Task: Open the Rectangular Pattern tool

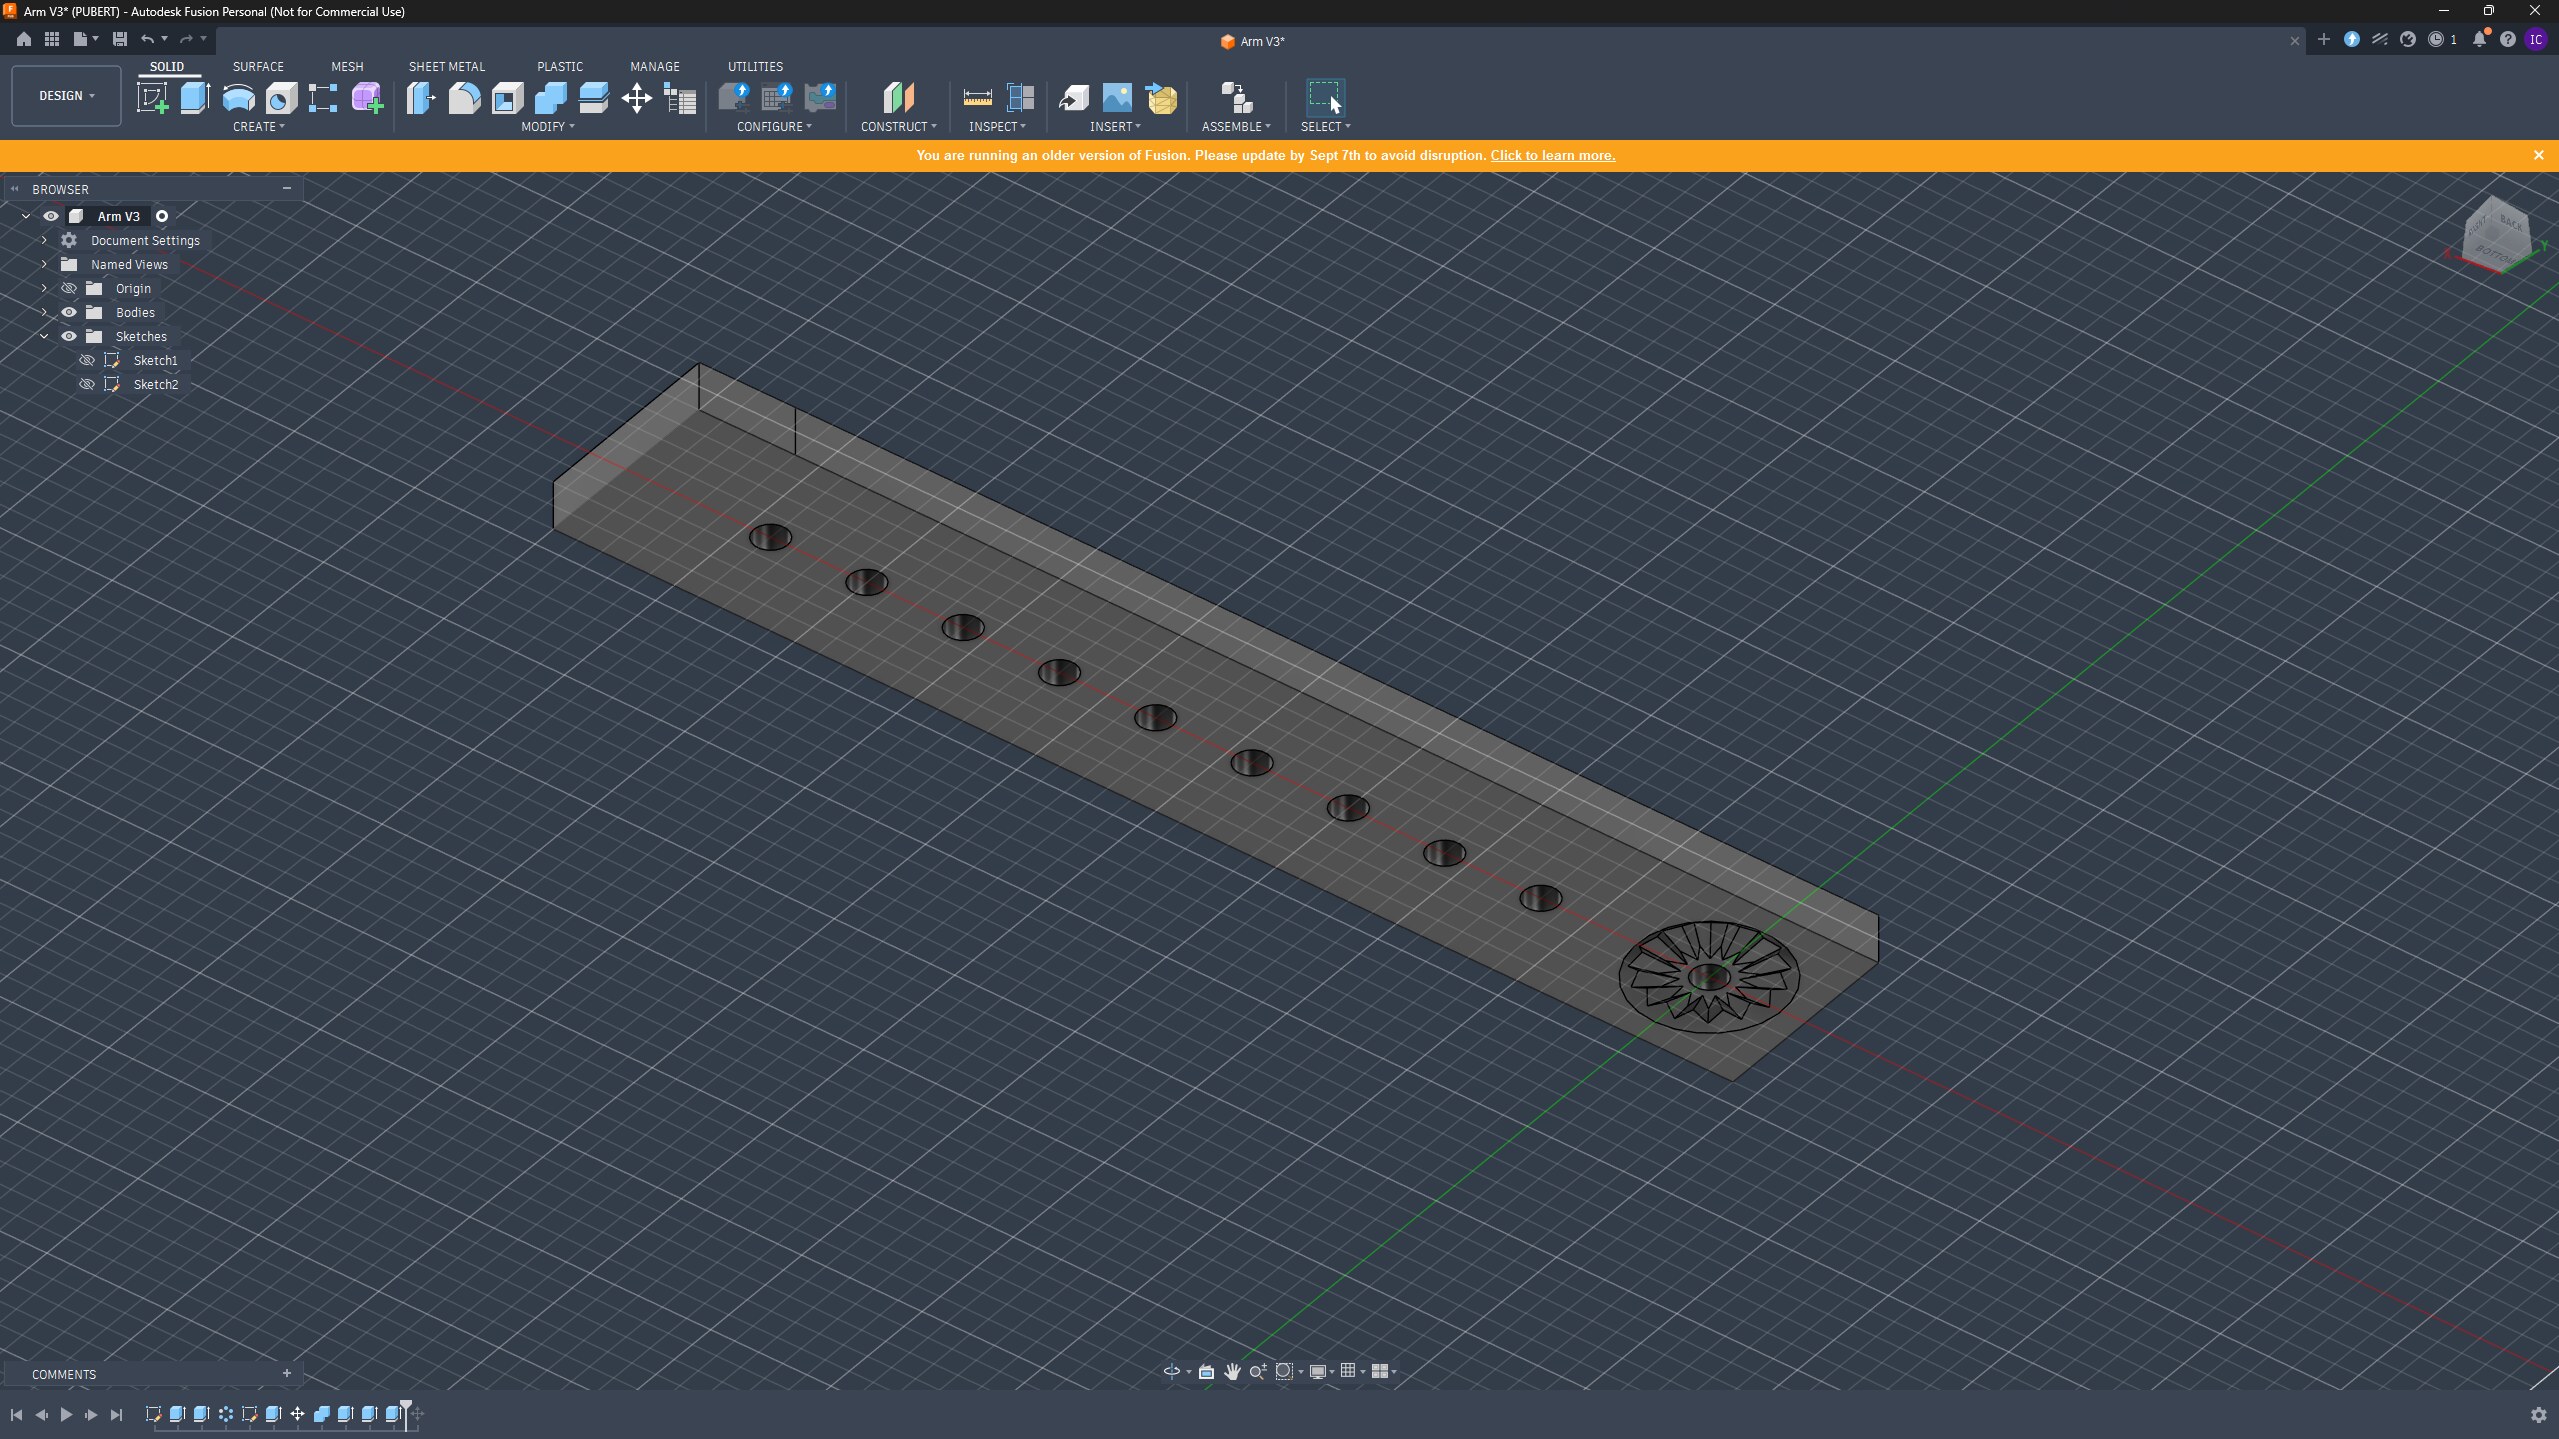Action: 323,98
